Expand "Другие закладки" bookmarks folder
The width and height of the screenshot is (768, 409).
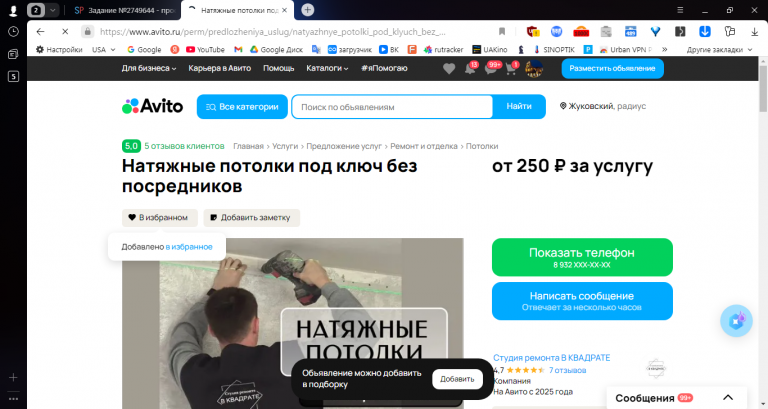[x=719, y=49]
